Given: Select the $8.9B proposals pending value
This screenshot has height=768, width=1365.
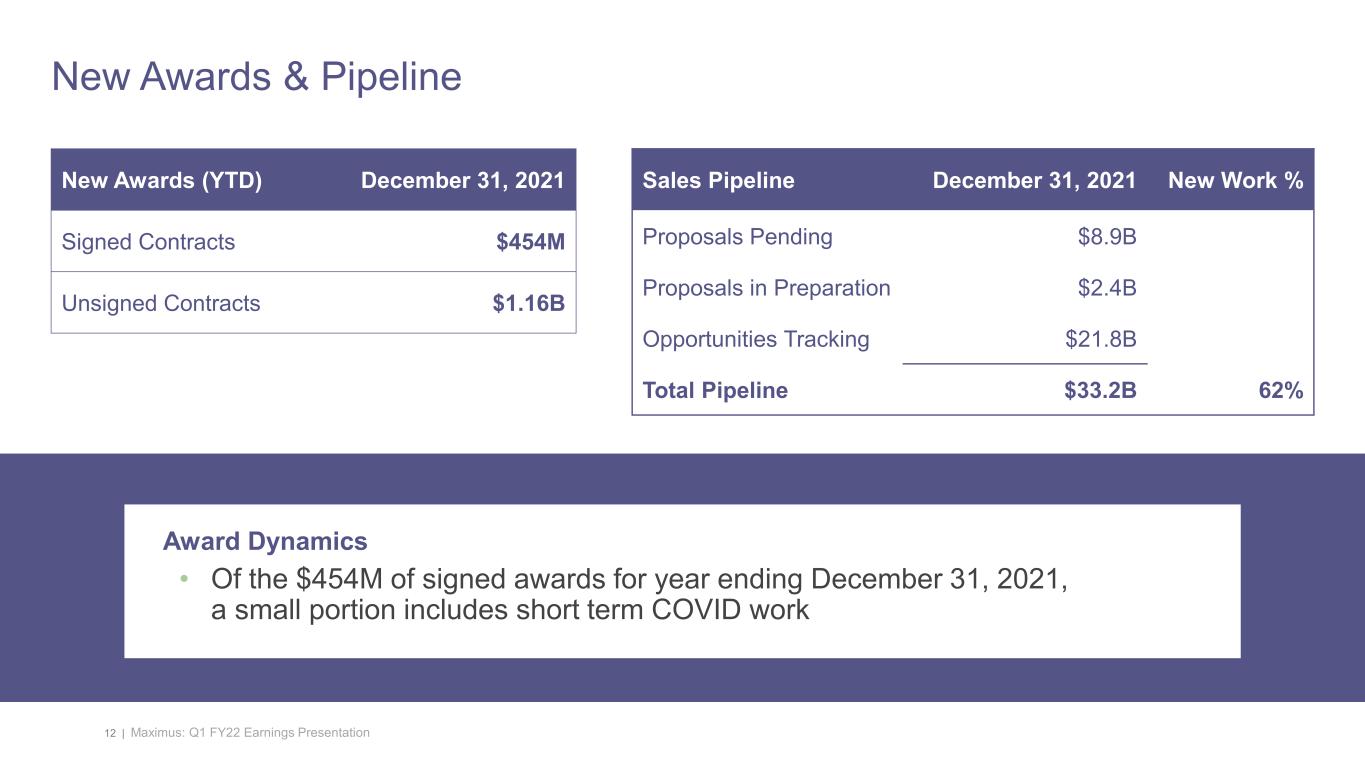Looking at the screenshot, I should point(1106,237).
